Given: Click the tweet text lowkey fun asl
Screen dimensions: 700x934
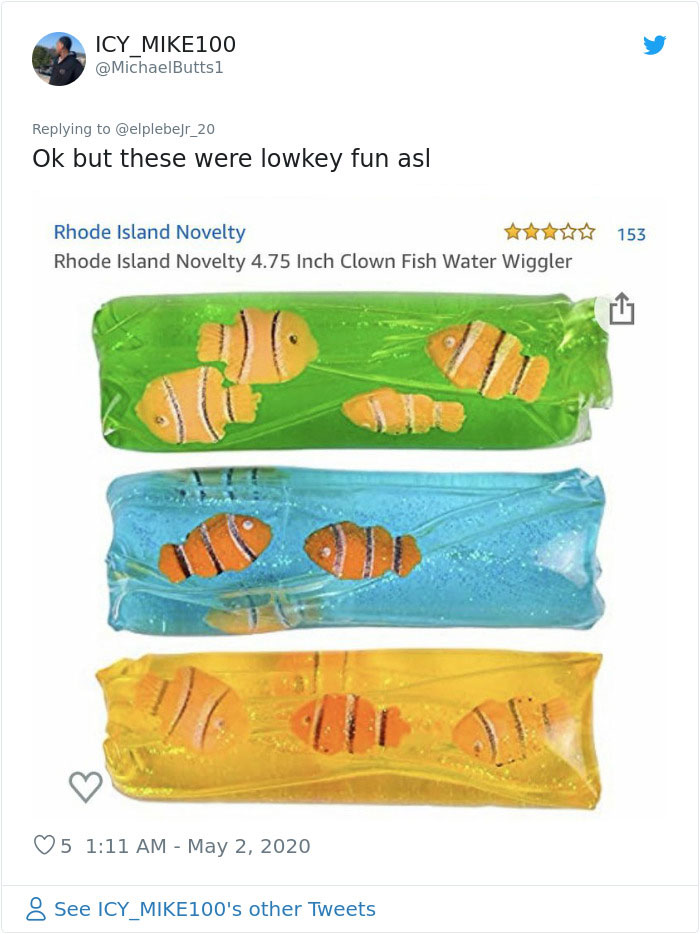Looking at the screenshot, I should (231, 158).
